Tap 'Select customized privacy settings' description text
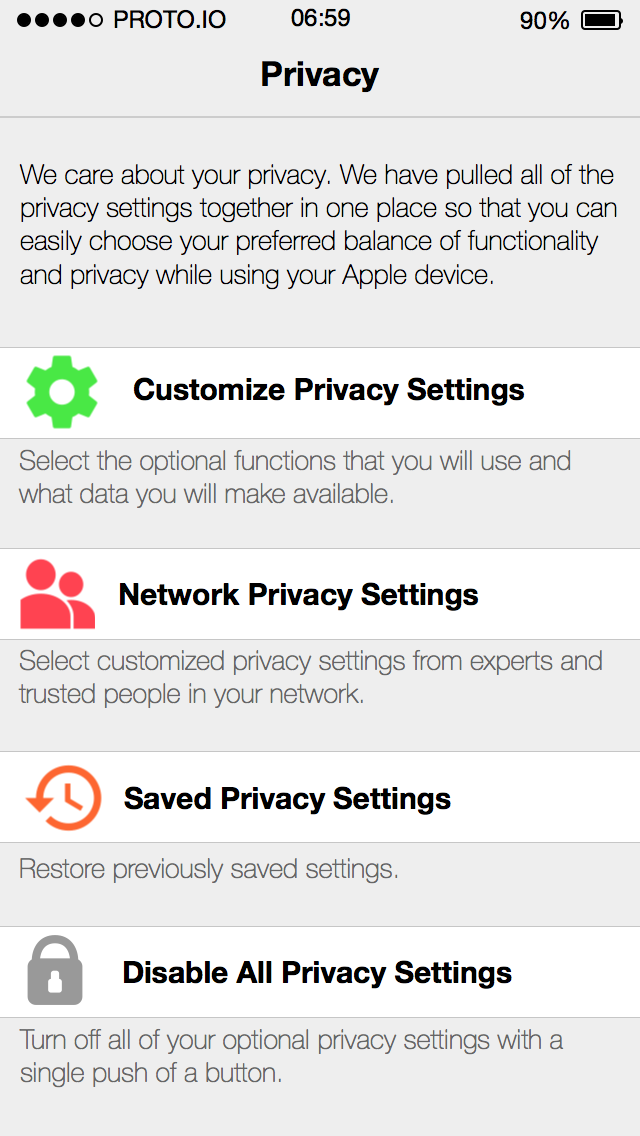Screen dimensions: 640x1136 tap(310, 677)
